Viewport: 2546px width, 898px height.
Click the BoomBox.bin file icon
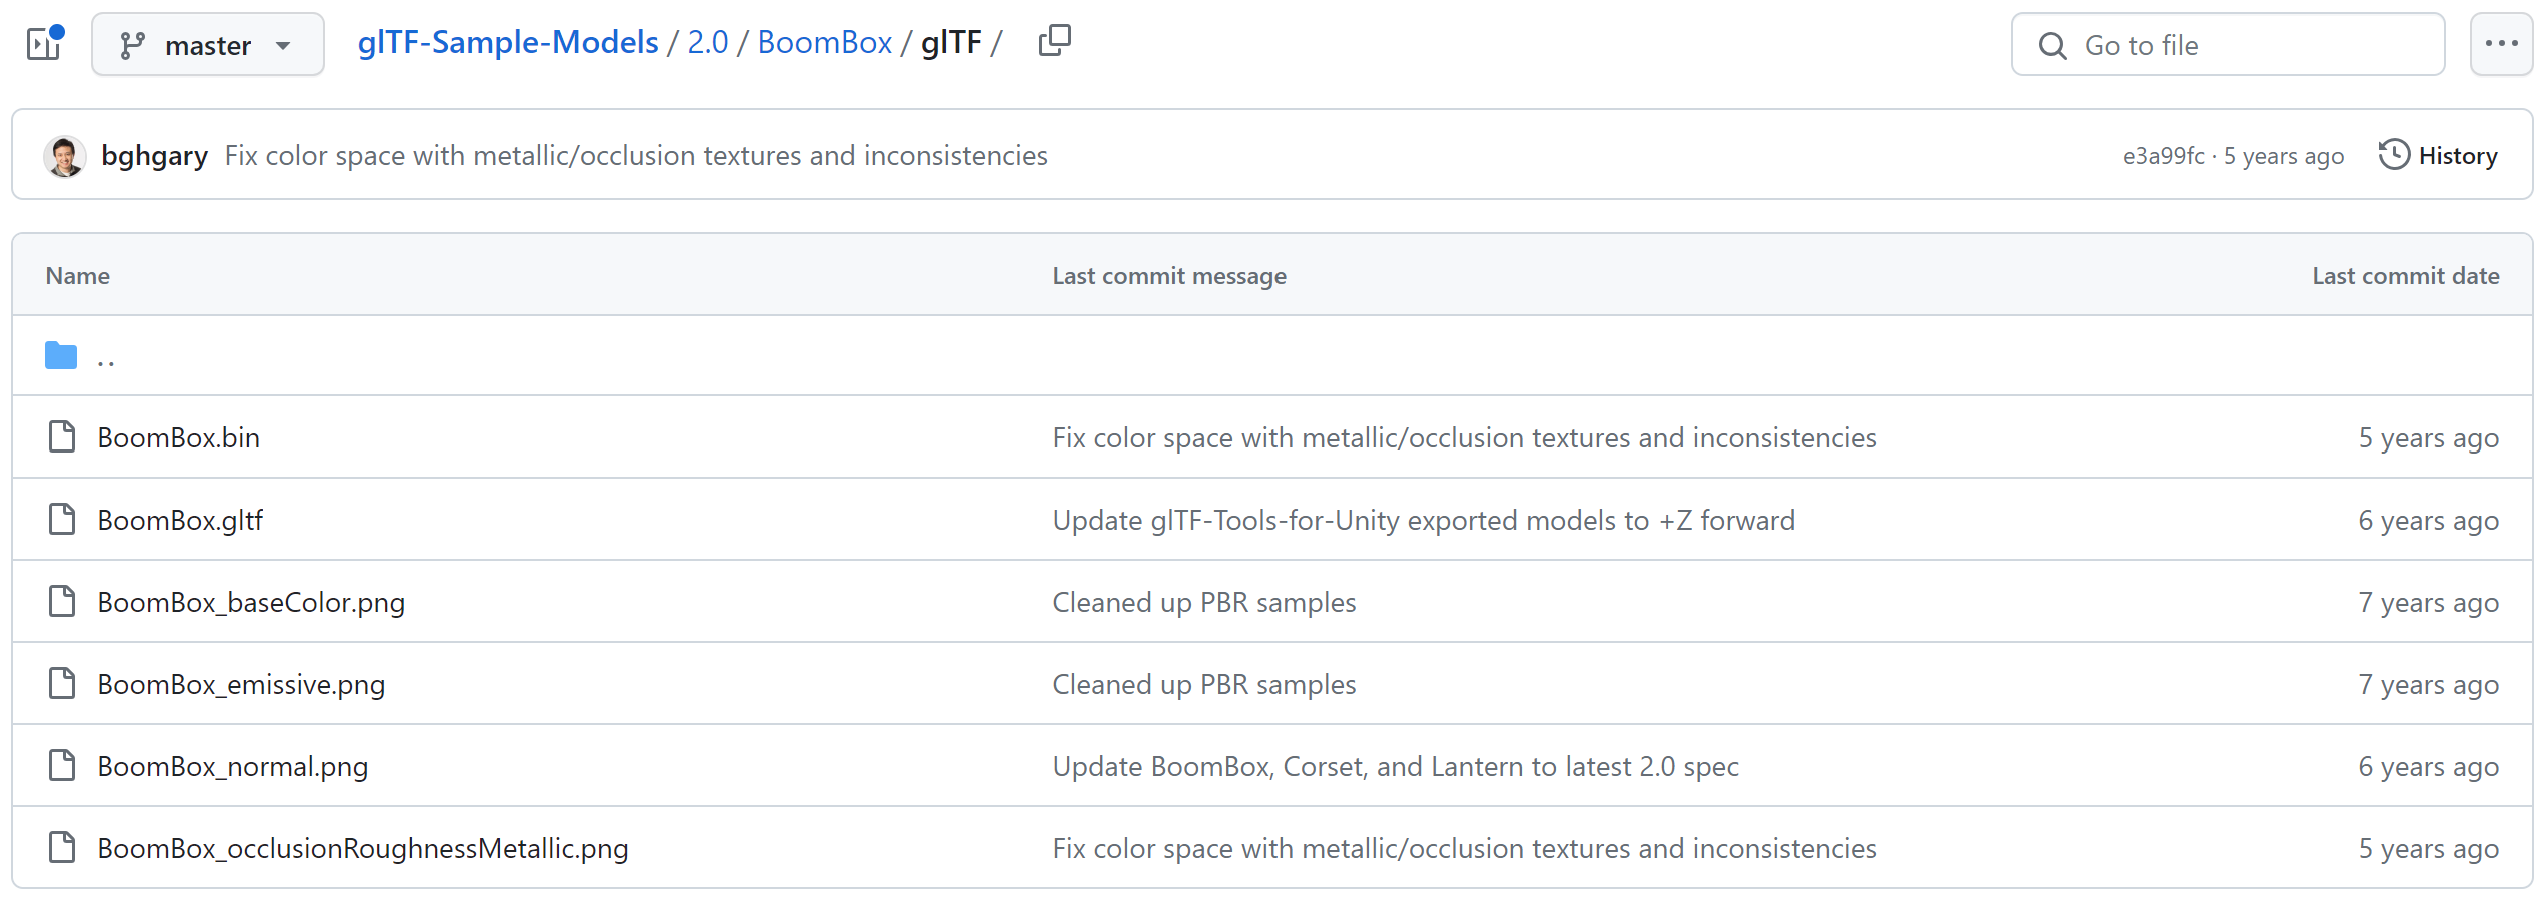coord(62,437)
